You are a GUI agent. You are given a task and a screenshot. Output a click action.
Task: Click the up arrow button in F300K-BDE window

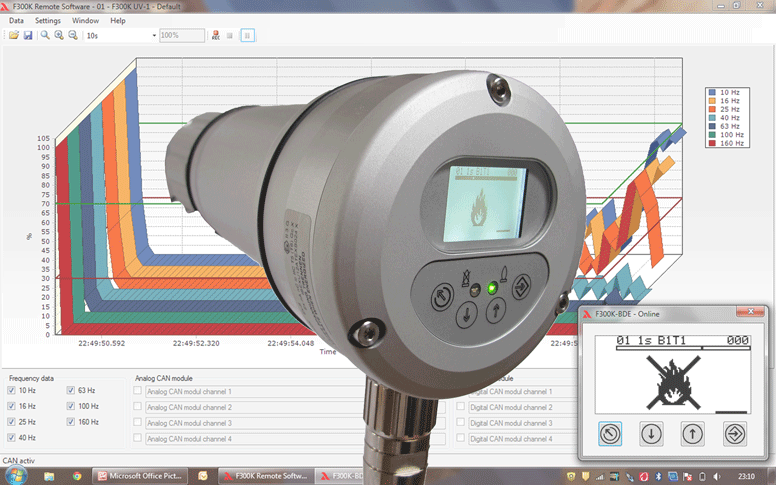coord(692,434)
